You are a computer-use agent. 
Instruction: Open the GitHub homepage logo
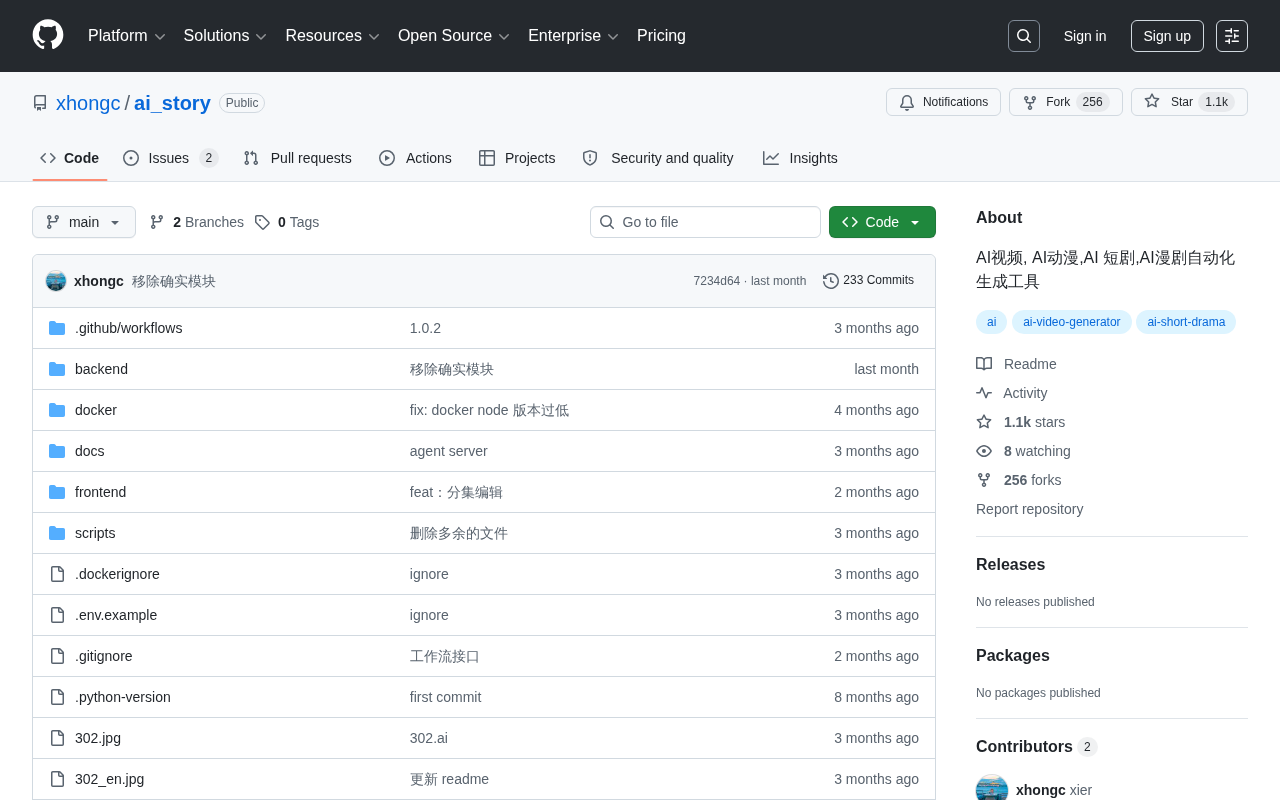coord(48,35)
